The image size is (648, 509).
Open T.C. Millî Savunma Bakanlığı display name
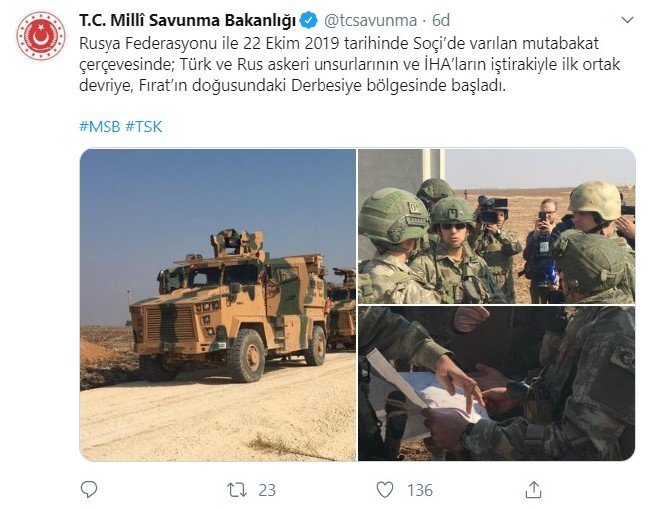point(188,20)
